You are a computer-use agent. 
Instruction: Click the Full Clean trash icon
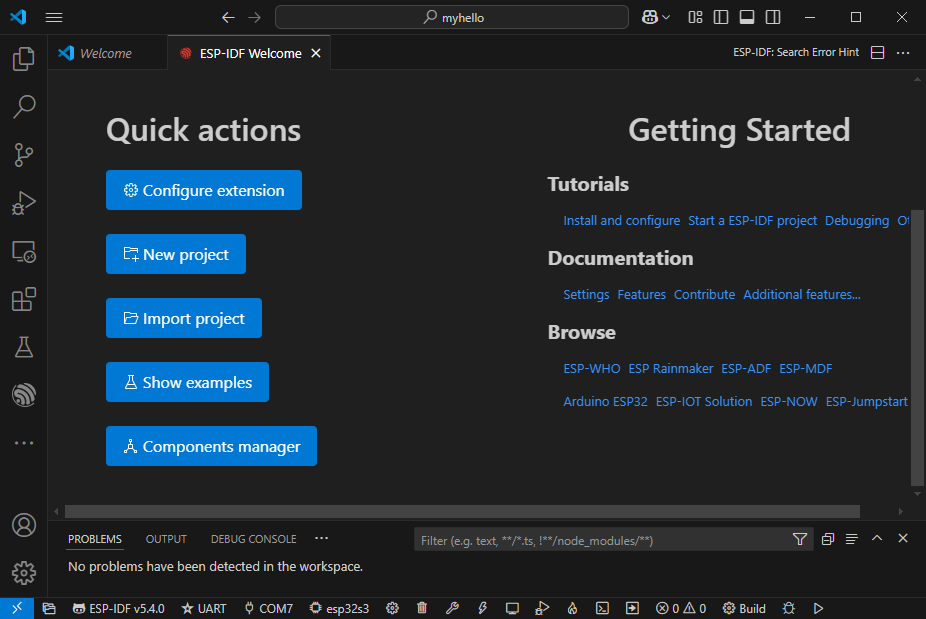click(422, 608)
